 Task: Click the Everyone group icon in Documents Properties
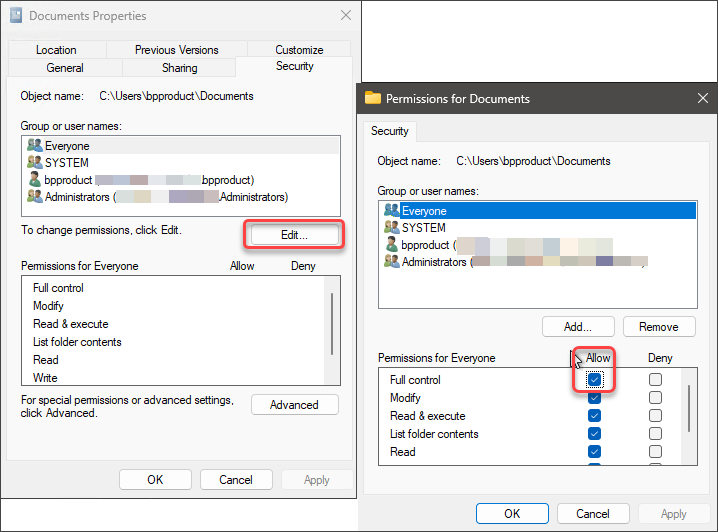pos(35,145)
